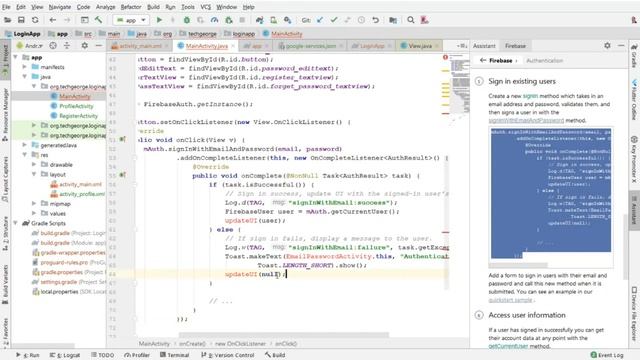Open the app run configuration dropdown

(131, 20)
